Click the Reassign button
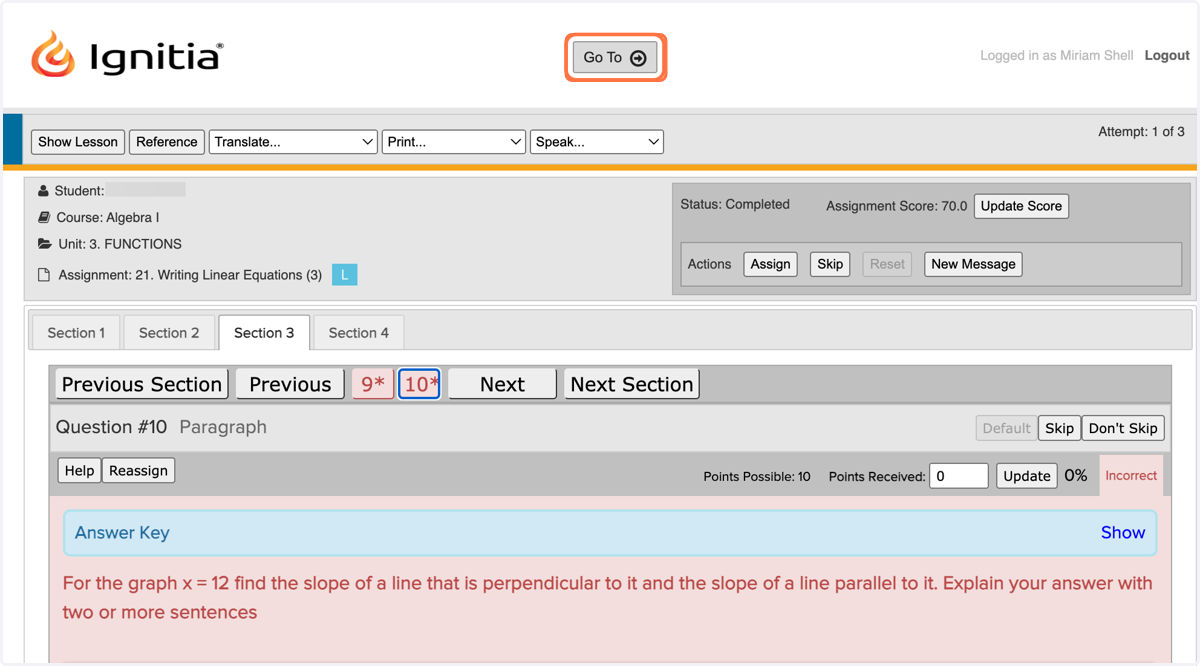 (139, 471)
